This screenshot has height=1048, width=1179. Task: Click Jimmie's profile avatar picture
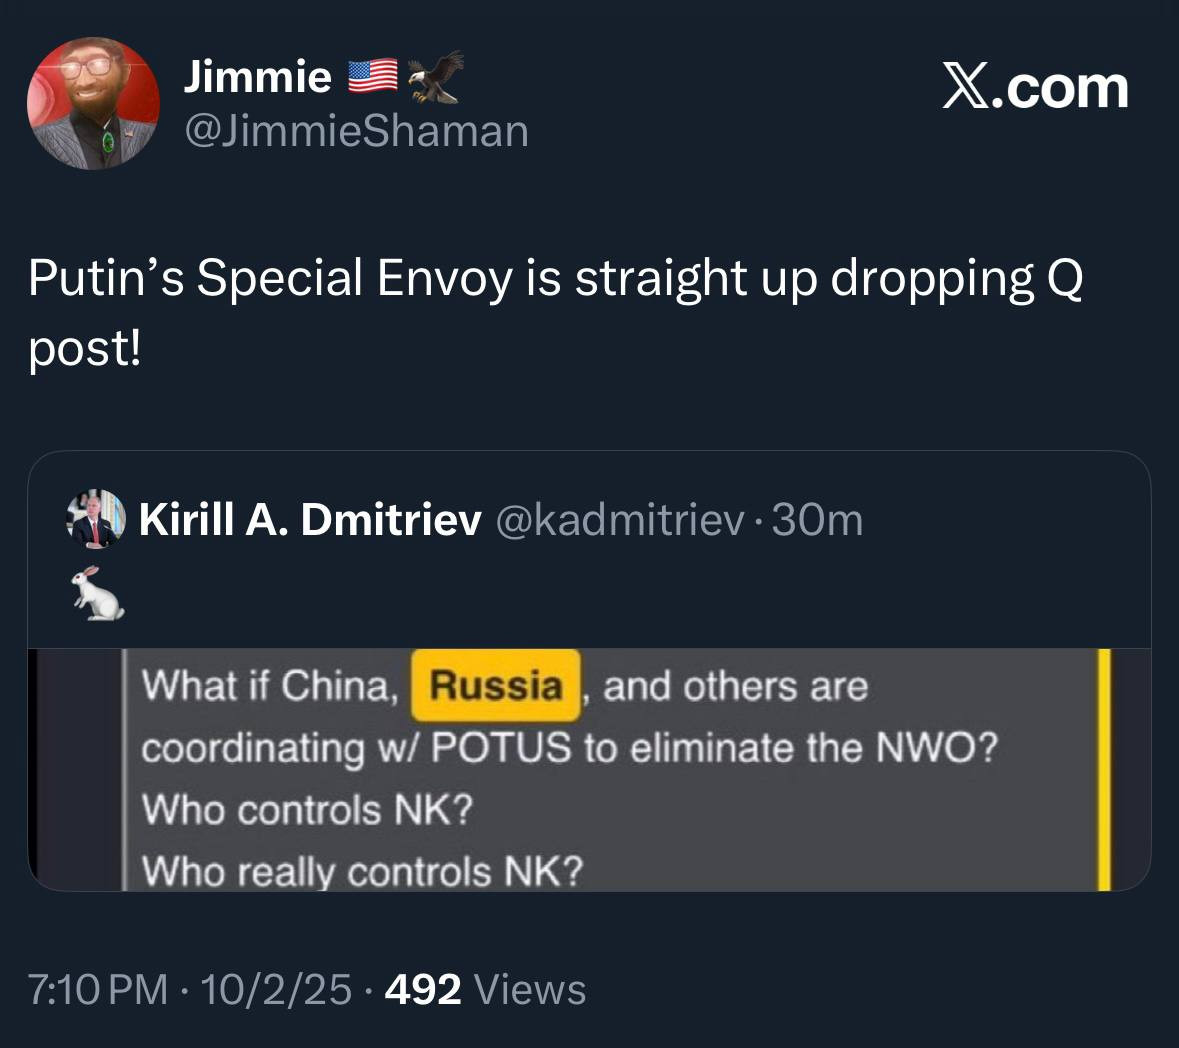coord(93,103)
